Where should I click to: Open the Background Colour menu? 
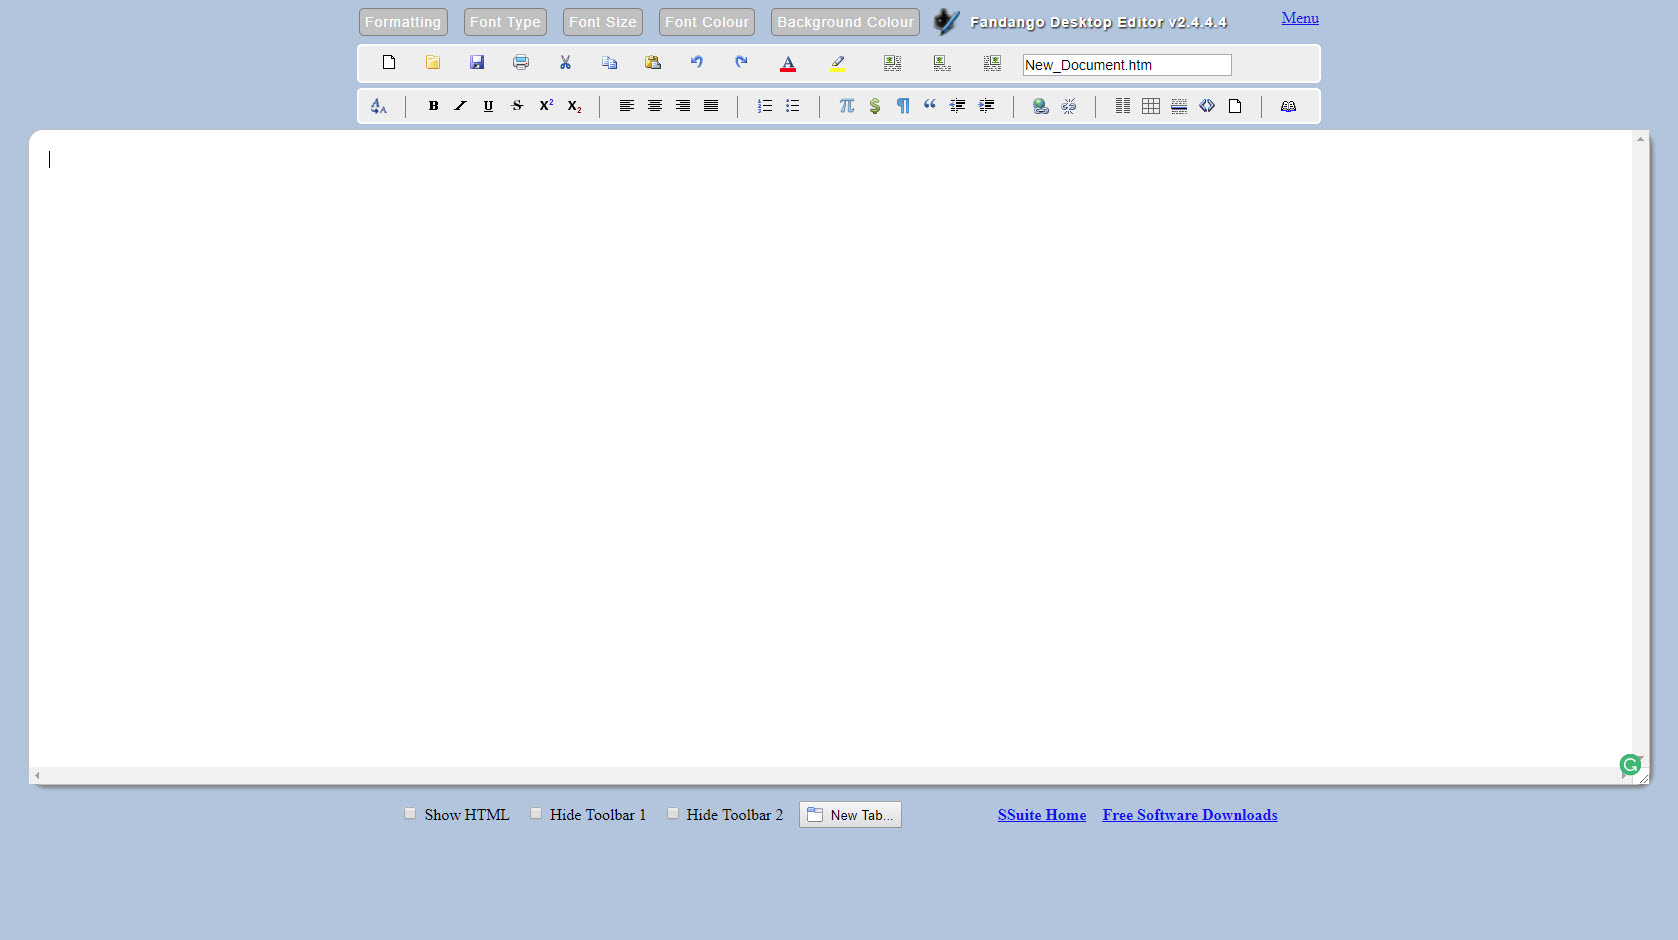pyautogui.click(x=845, y=22)
